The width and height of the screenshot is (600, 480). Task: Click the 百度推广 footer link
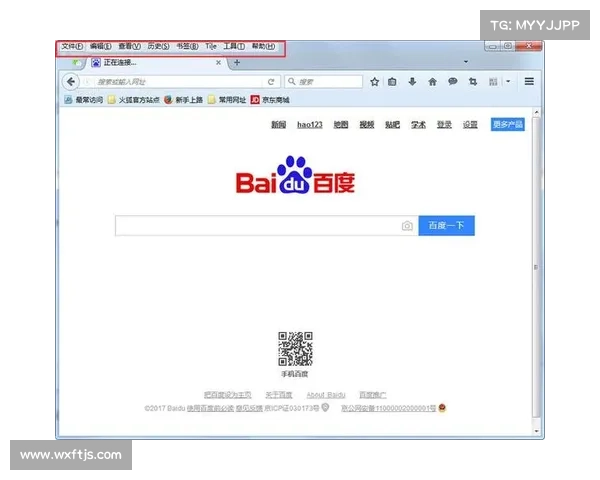coord(373,395)
